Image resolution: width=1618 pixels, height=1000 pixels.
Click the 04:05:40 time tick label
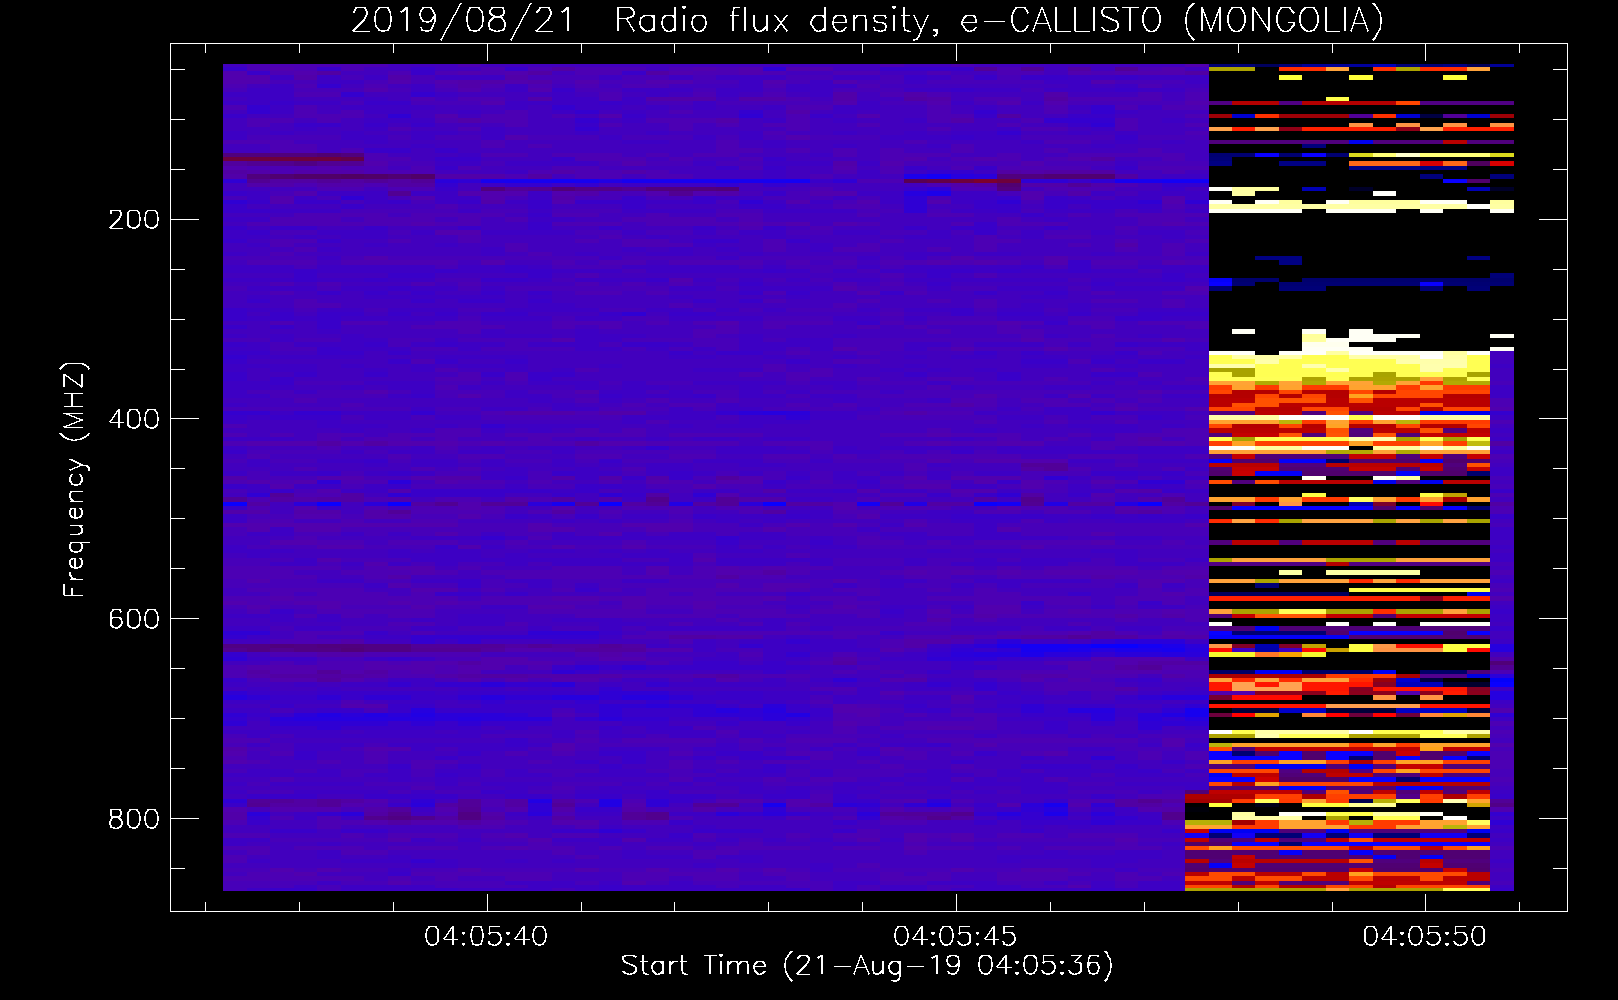486,937
